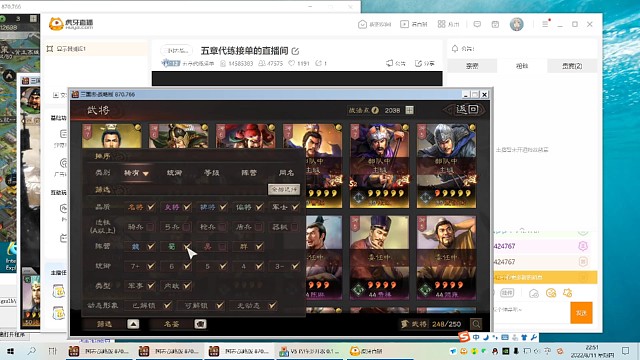Screen dimensions: 640x360
Task: Uncheck the 已解锁 dynamic image checkbox
Action: [167, 305]
